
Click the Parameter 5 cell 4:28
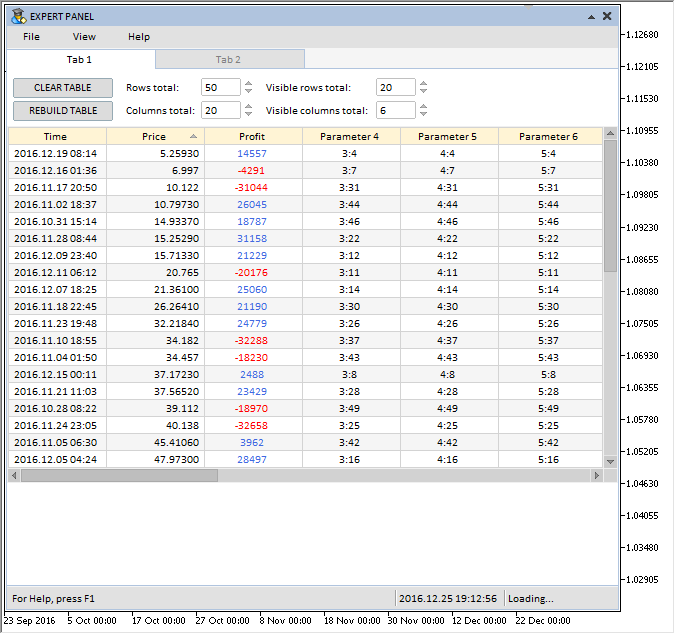(449, 392)
